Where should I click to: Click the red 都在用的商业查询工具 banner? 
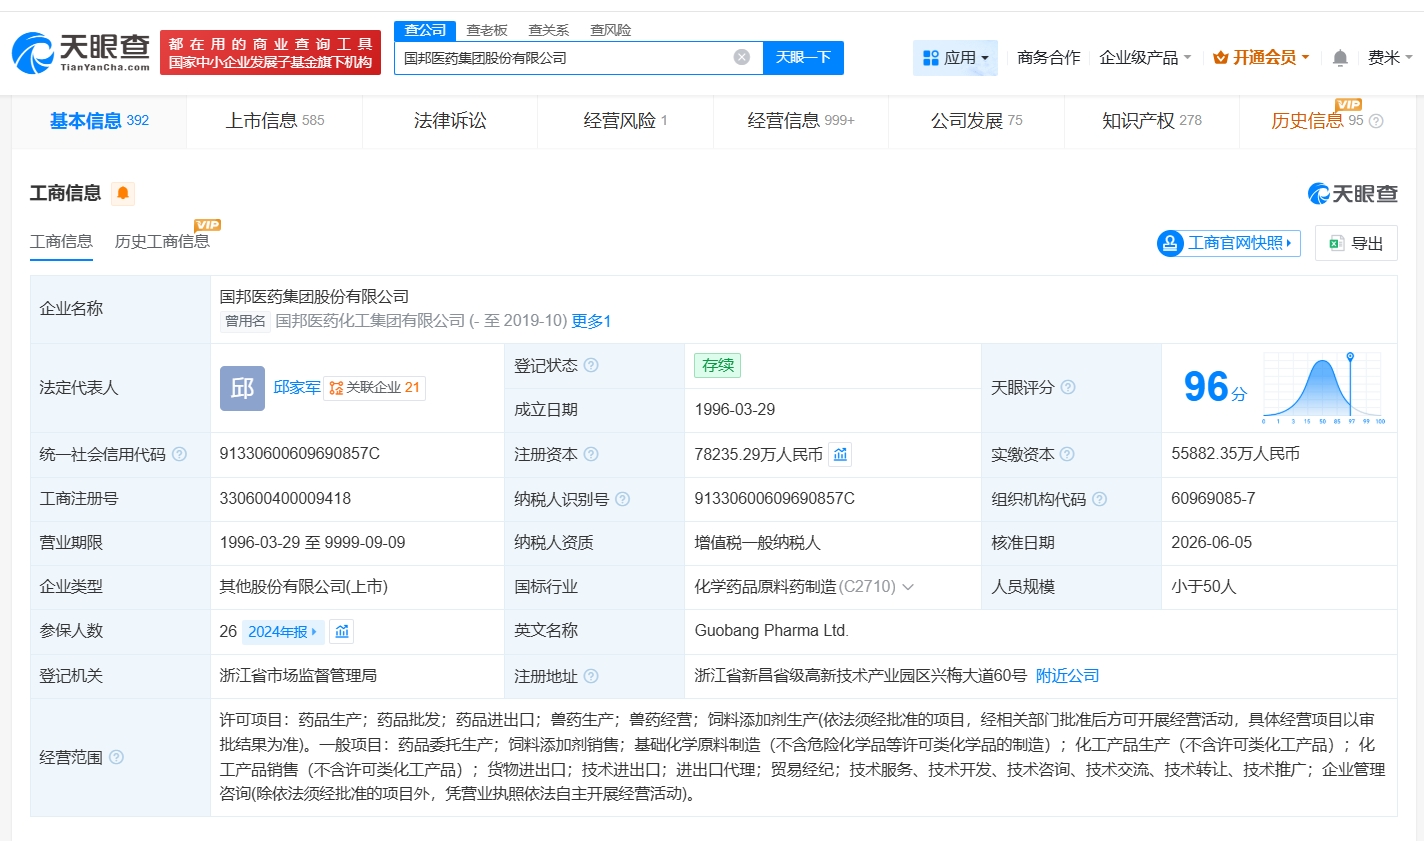270,53
